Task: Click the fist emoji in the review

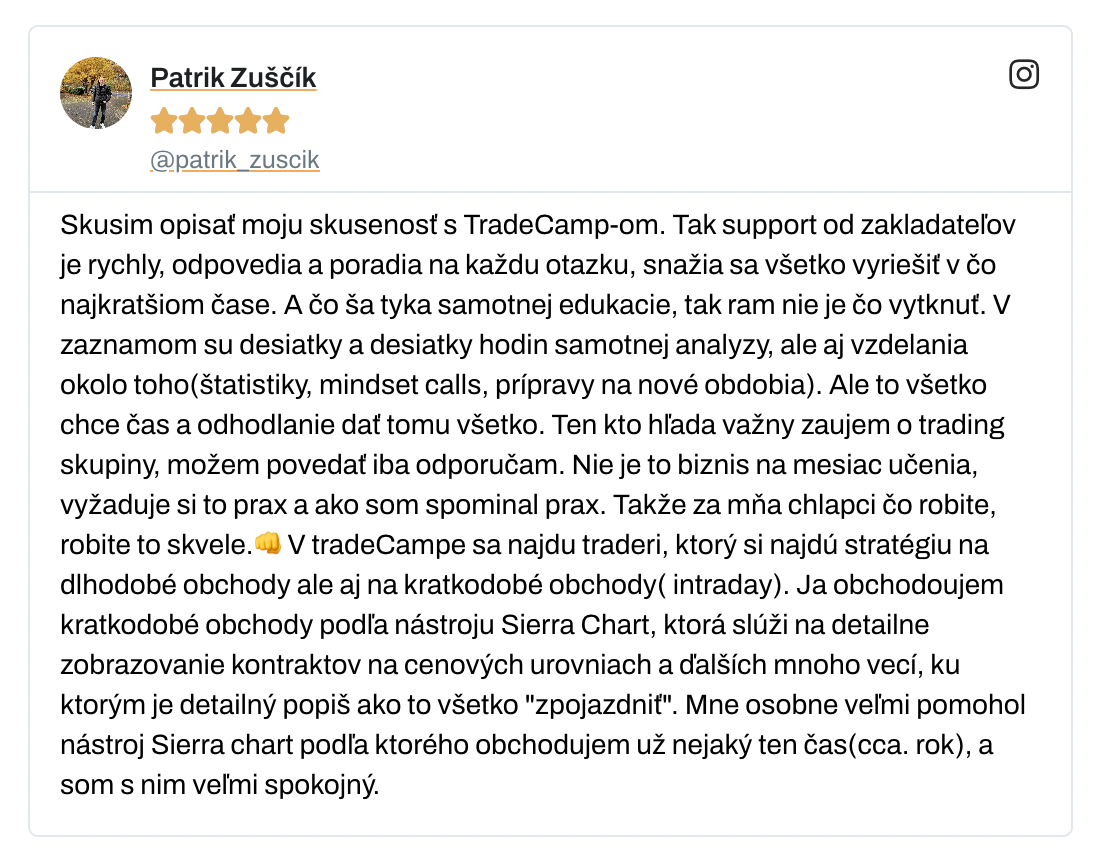Action: (268, 543)
